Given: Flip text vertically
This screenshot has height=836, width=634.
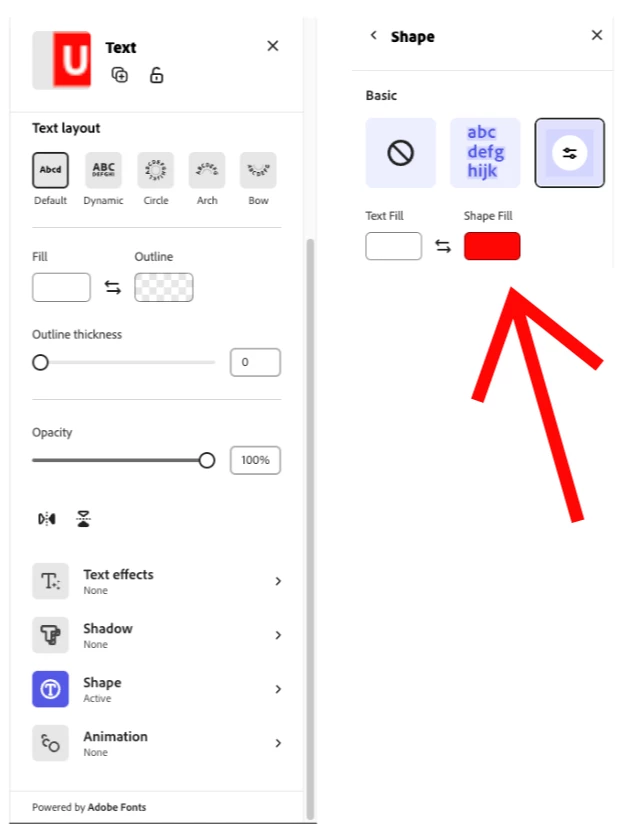Looking at the screenshot, I should (83, 519).
